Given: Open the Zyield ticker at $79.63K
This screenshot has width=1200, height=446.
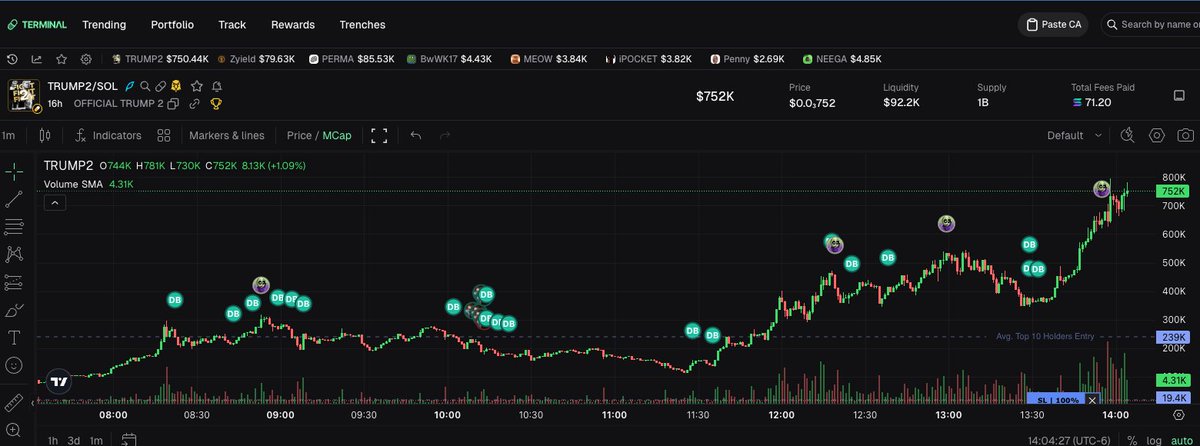Looking at the screenshot, I should [256, 59].
